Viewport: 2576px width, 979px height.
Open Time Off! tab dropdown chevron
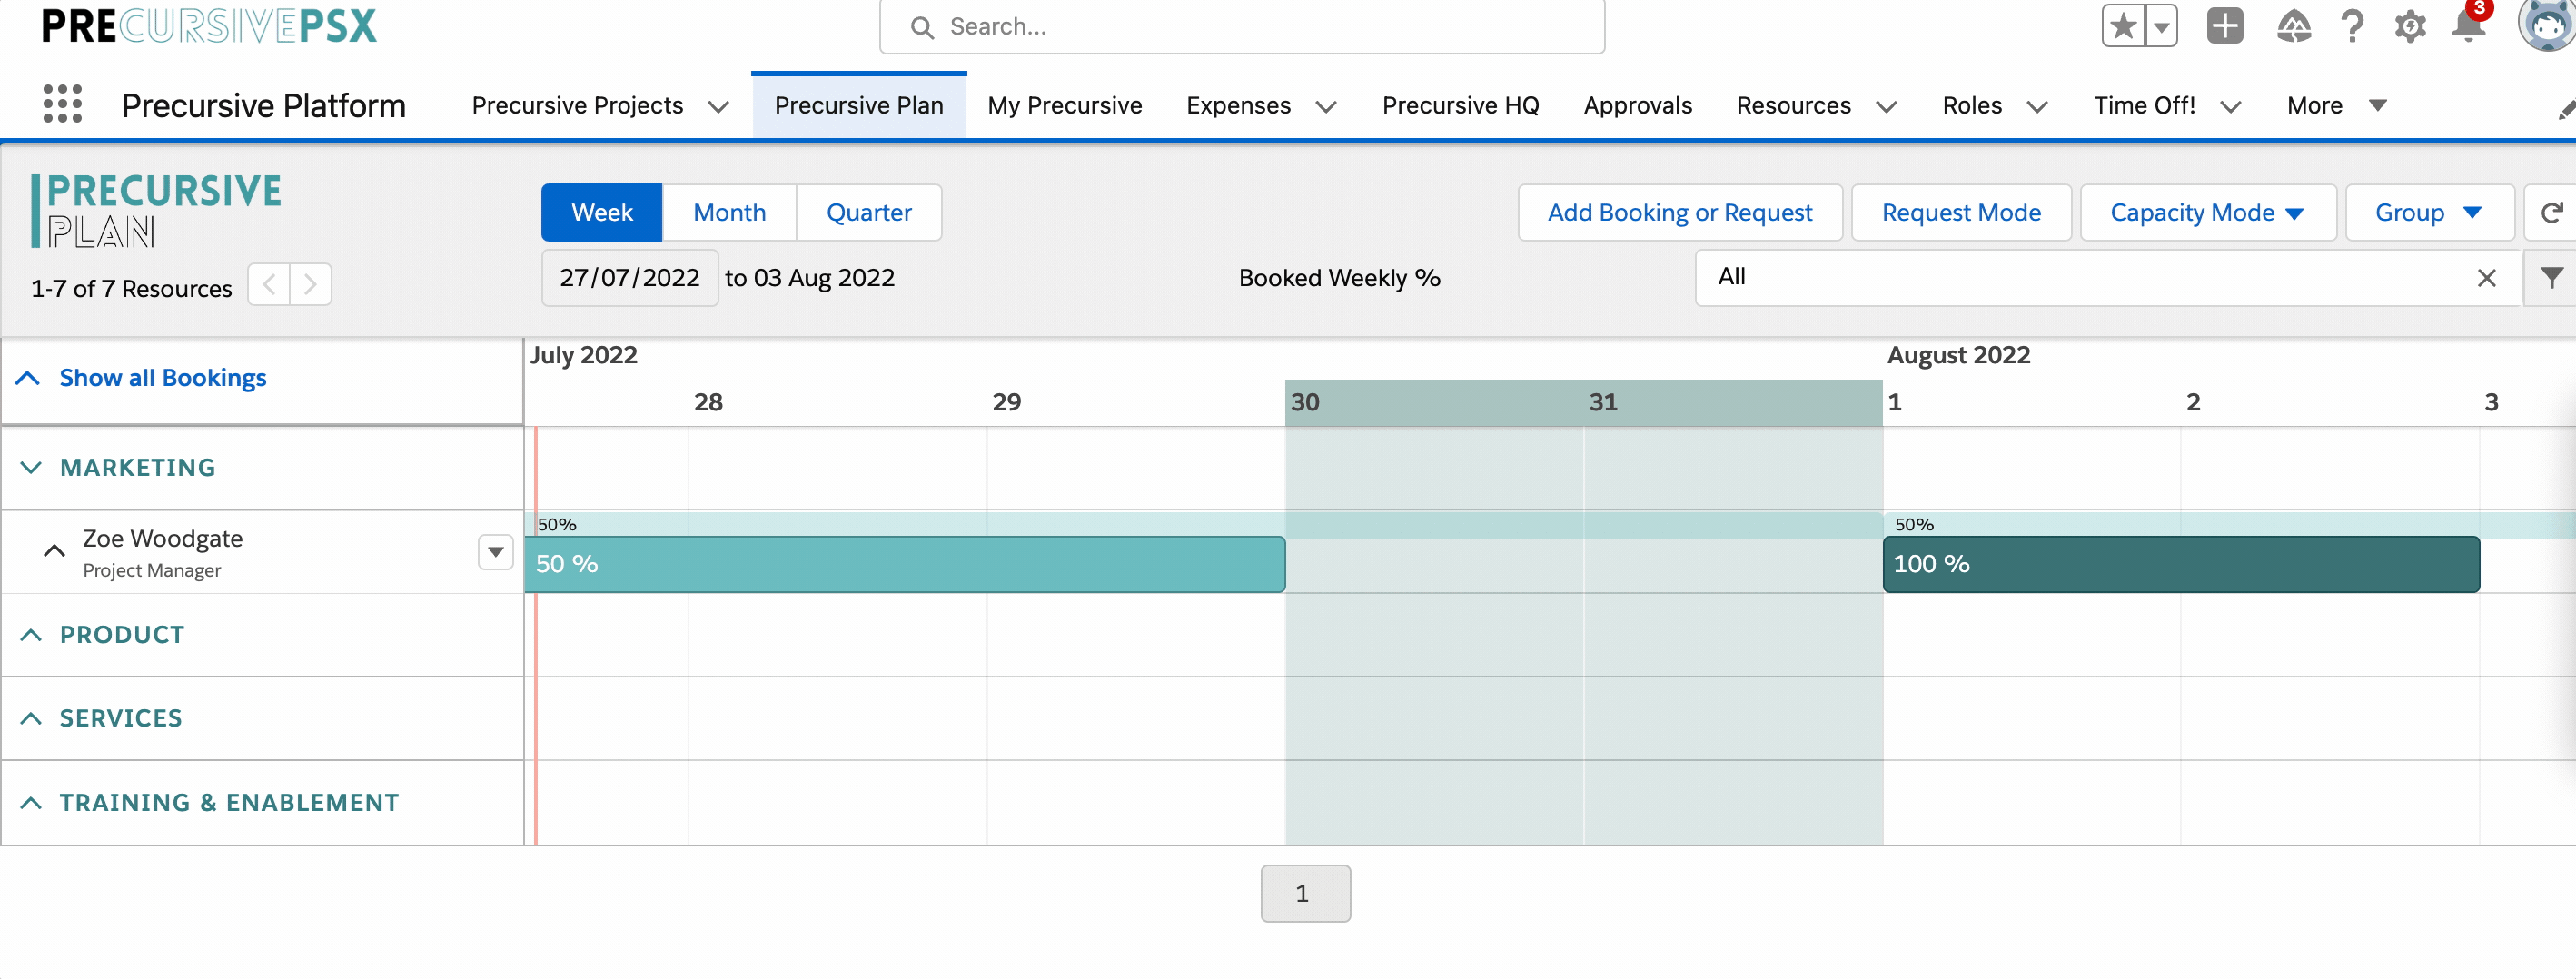(x=2230, y=106)
